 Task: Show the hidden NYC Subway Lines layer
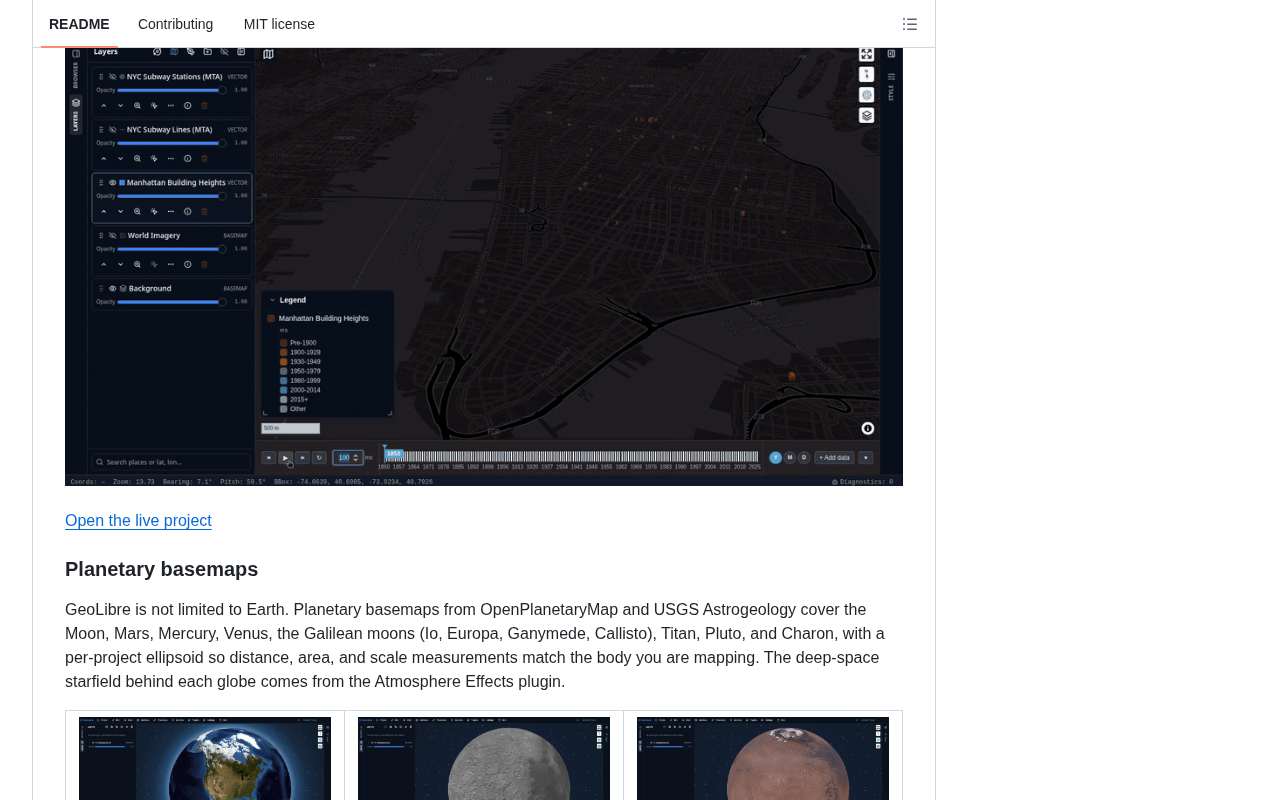(x=112, y=129)
